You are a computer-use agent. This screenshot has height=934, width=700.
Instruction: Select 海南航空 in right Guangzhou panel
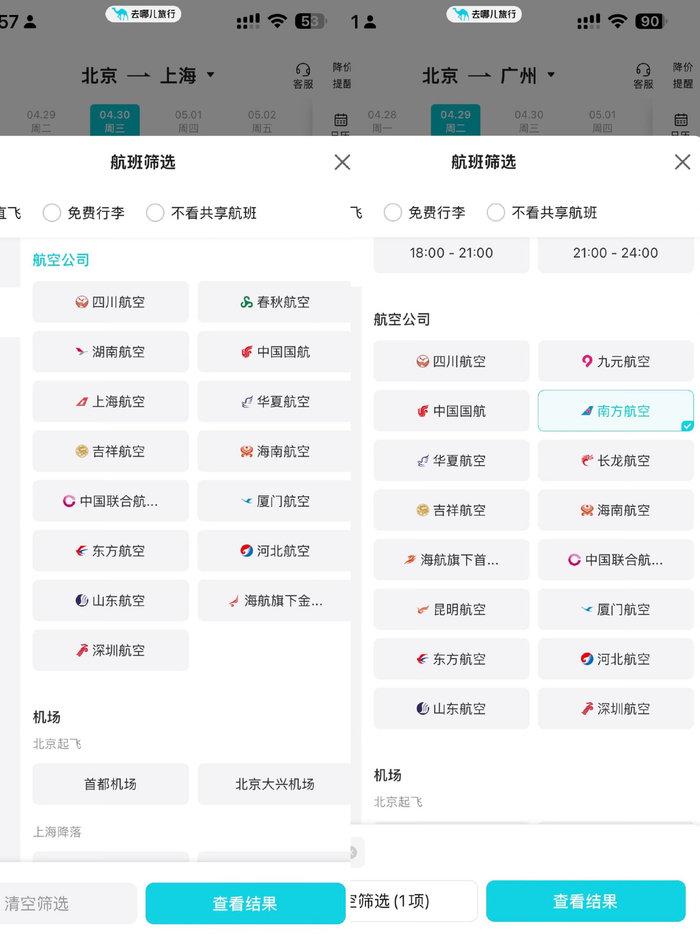click(x=615, y=510)
